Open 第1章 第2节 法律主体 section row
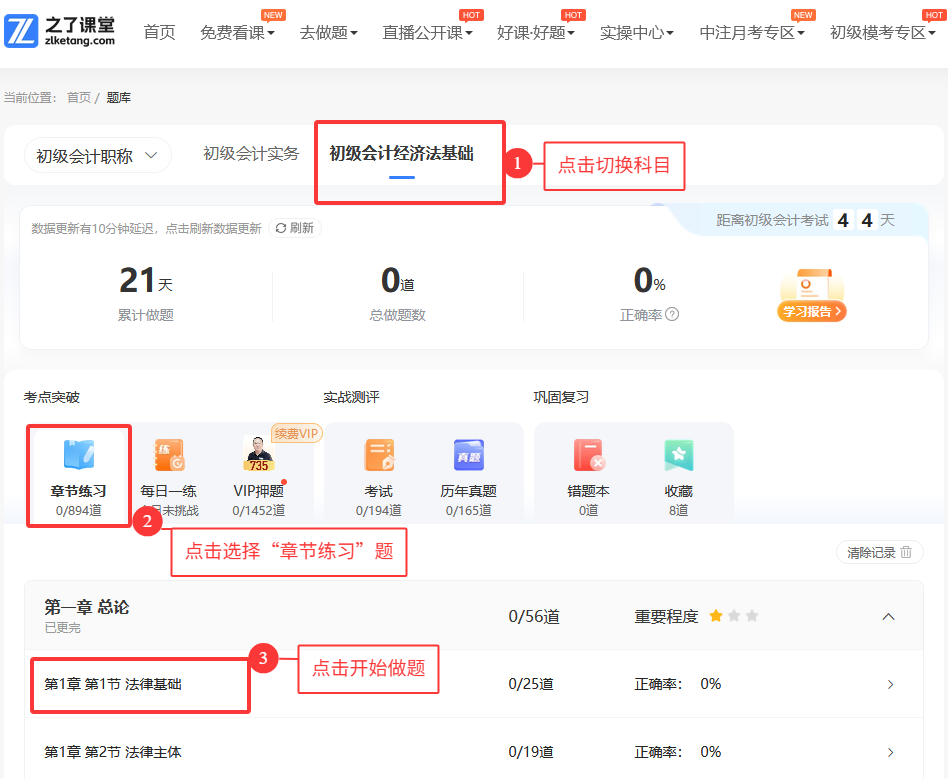This screenshot has height=779, width=948. point(113,751)
